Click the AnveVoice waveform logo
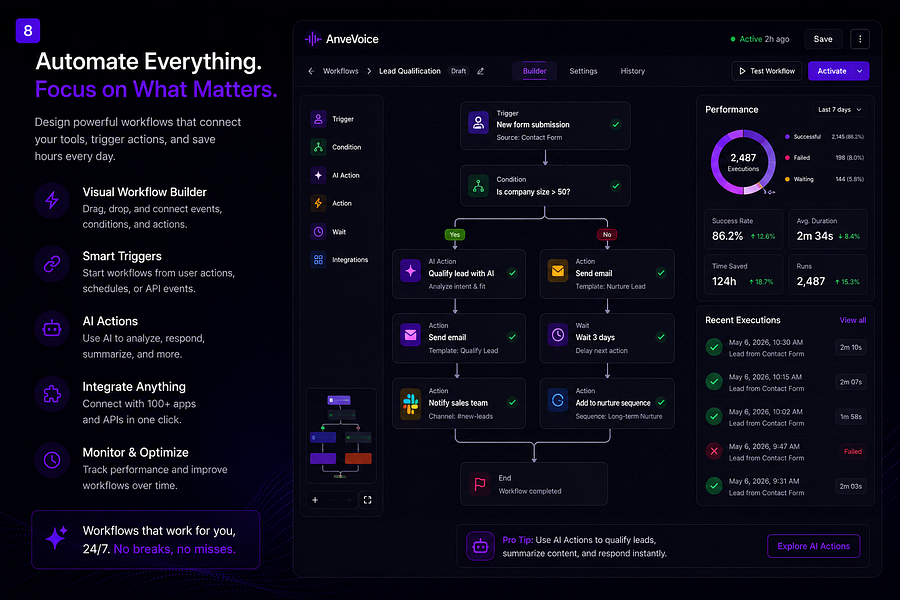The image size is (900, 600). click(313, 39)
